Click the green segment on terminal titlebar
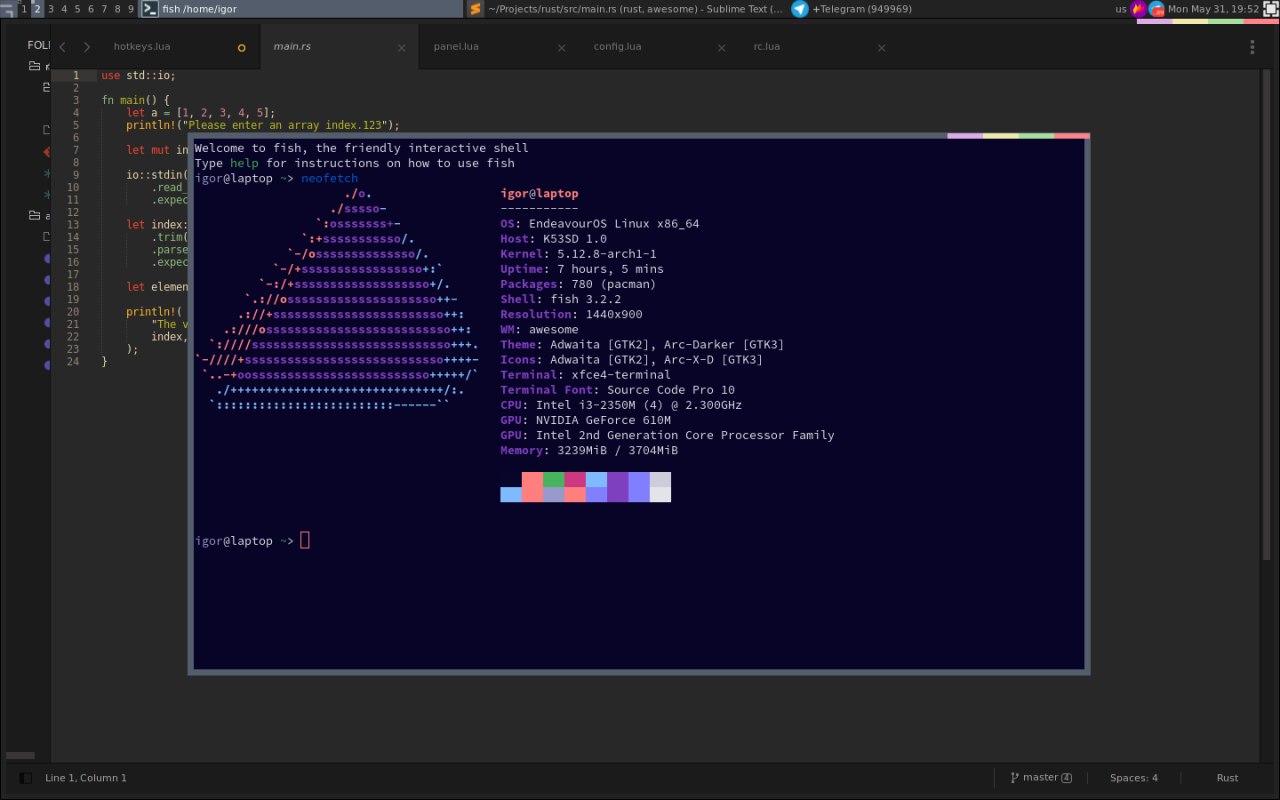The image size is (1280, 800). tap(1036, 136)
